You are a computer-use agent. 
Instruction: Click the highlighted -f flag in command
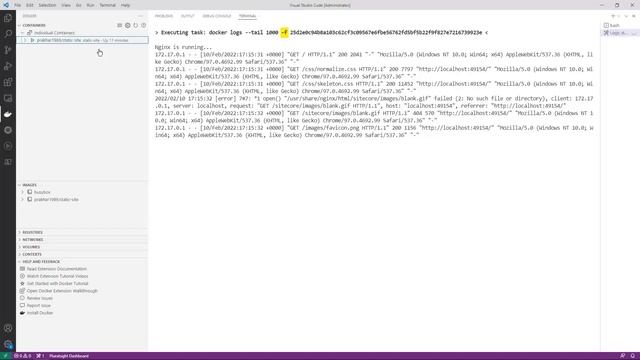click(x=284, y=32)
